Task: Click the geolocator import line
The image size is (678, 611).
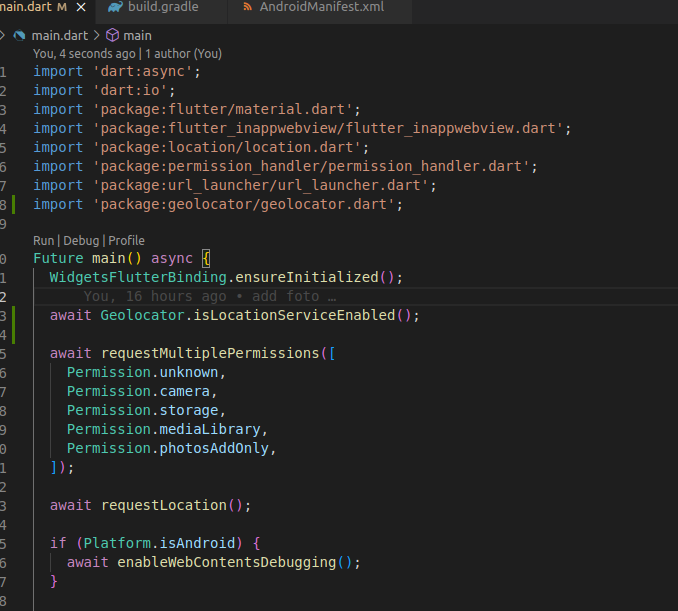Action: click(218, 205)
